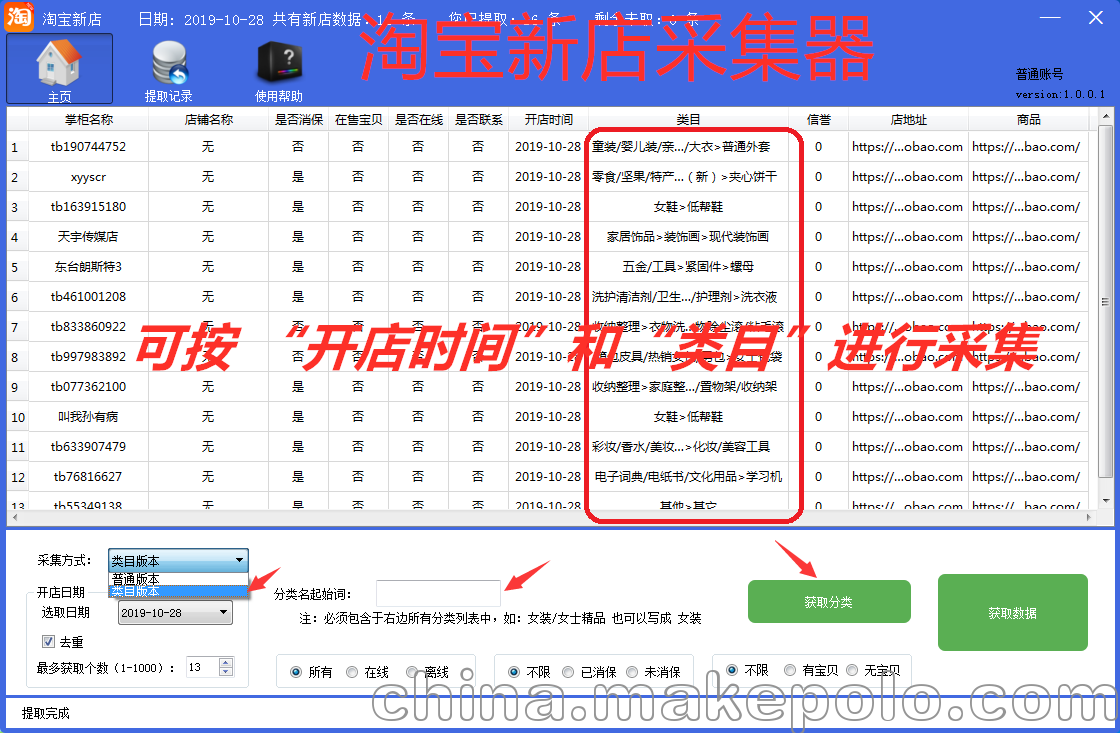Click the 获取数据 button
Image resolution: width=1120 pixels, height=733 pixels.
click(1012, 612)
